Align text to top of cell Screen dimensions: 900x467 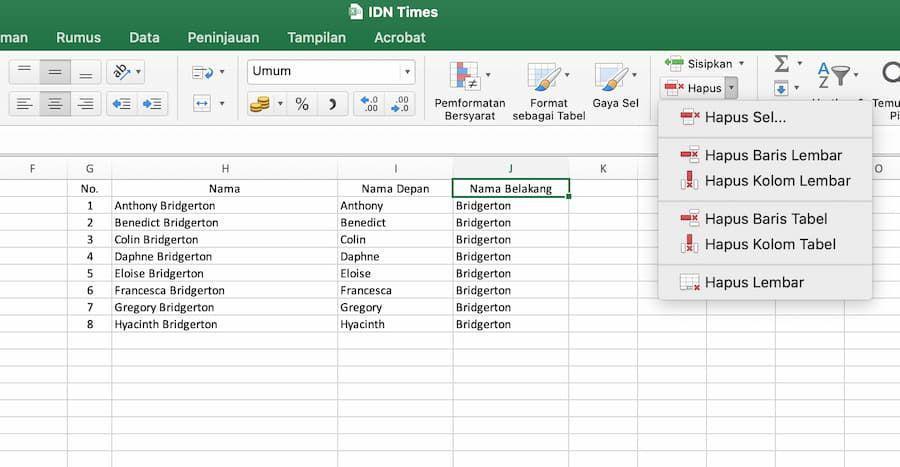click(x=24, y=72)
